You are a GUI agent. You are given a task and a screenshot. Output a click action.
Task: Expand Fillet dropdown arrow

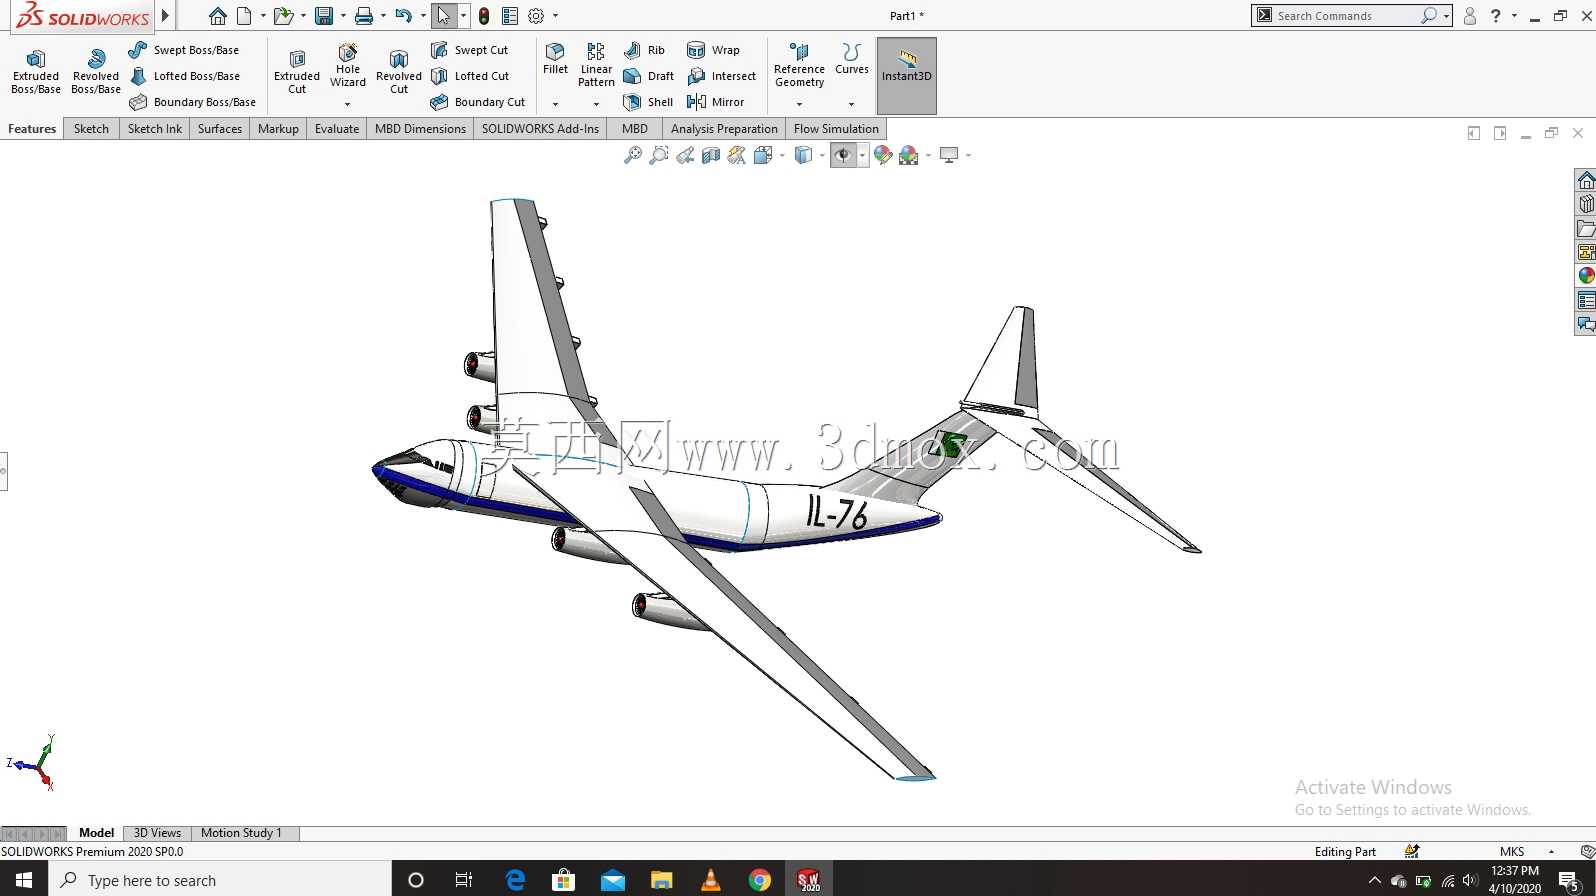[555, 104]
